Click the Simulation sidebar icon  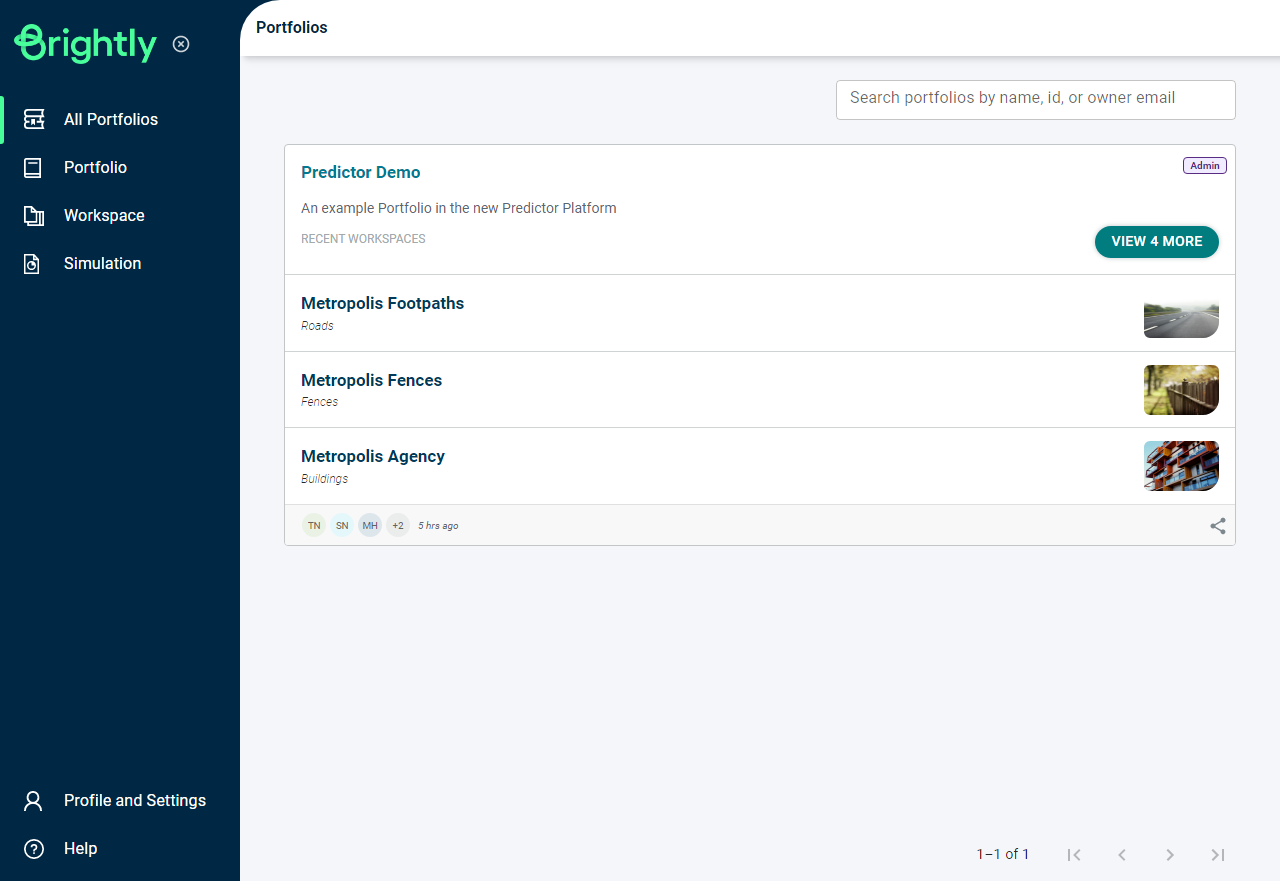32,263
